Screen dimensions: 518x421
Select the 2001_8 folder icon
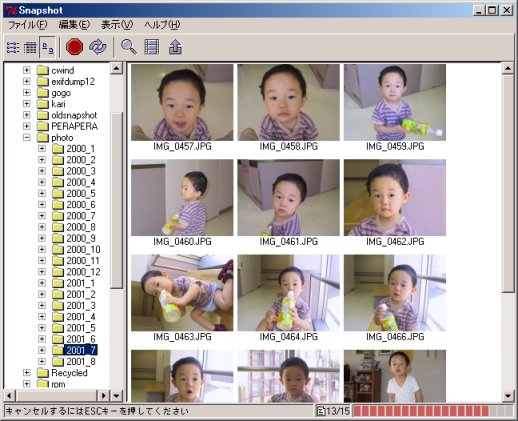click(58, 361)
